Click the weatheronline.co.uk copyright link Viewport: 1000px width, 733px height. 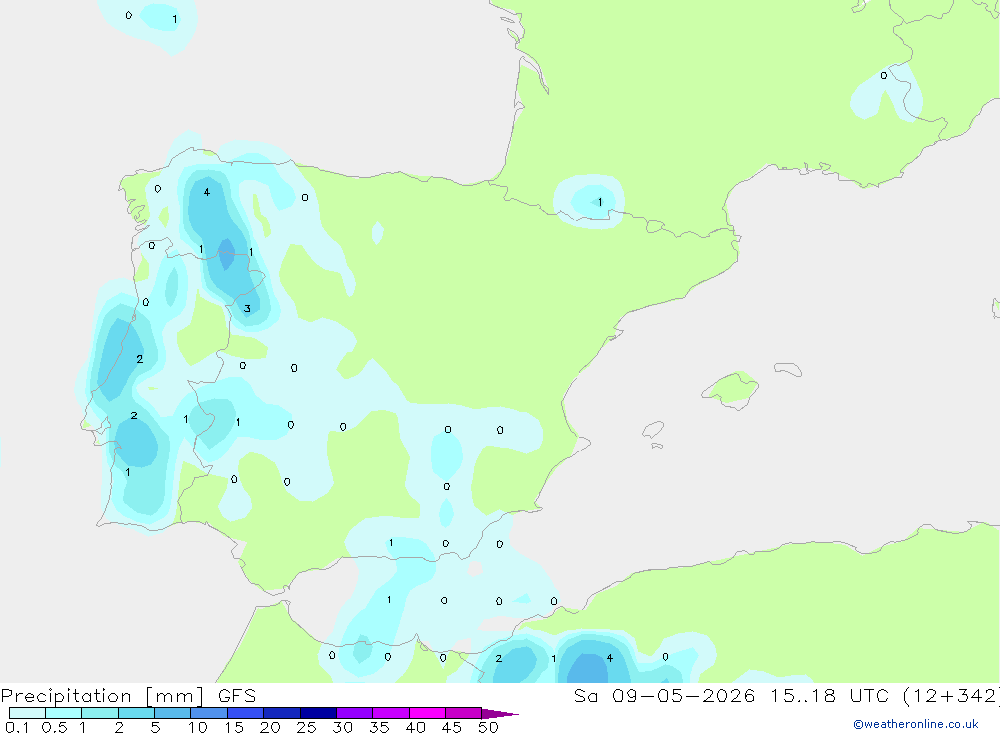click(x=916, y=724)
